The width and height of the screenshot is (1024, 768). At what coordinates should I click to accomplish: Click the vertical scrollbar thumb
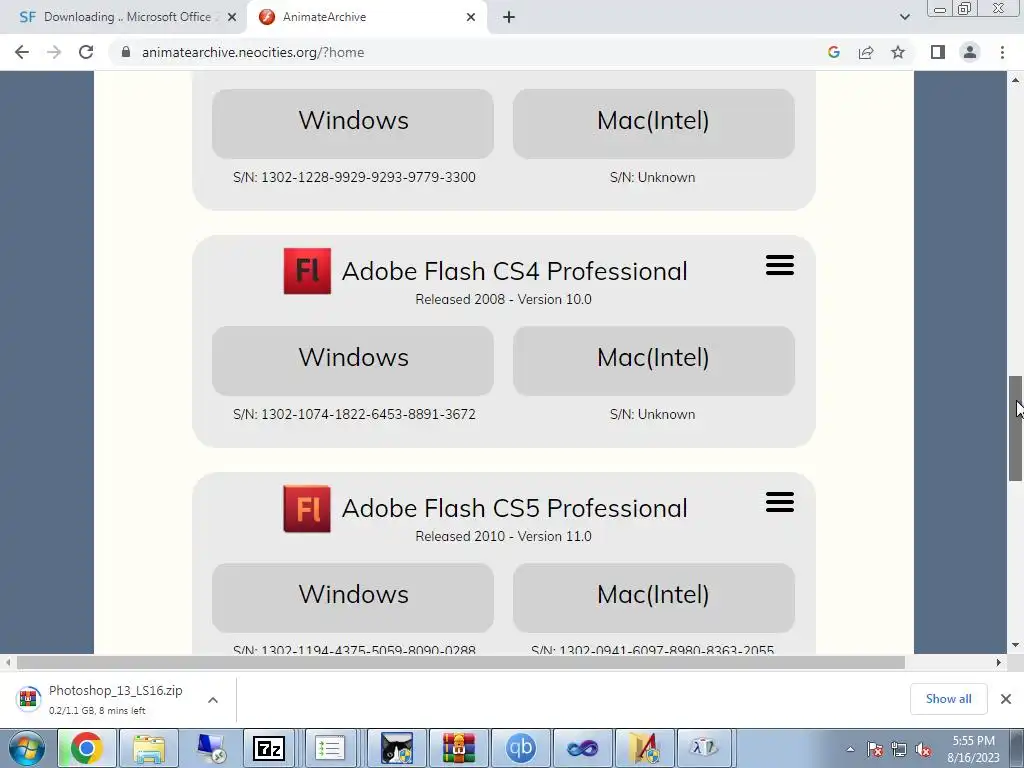coord(1015,428)
